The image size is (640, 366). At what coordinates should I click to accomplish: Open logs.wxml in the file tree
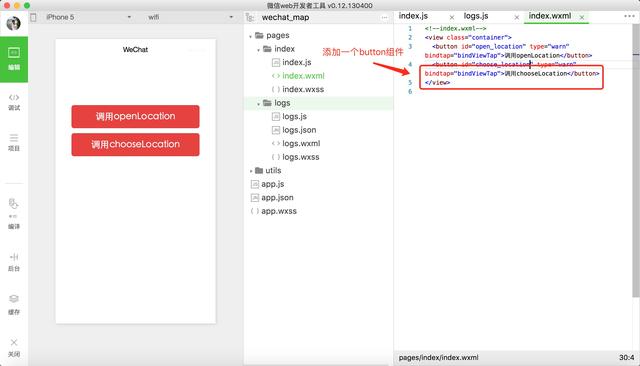click(x=301, y=144)
